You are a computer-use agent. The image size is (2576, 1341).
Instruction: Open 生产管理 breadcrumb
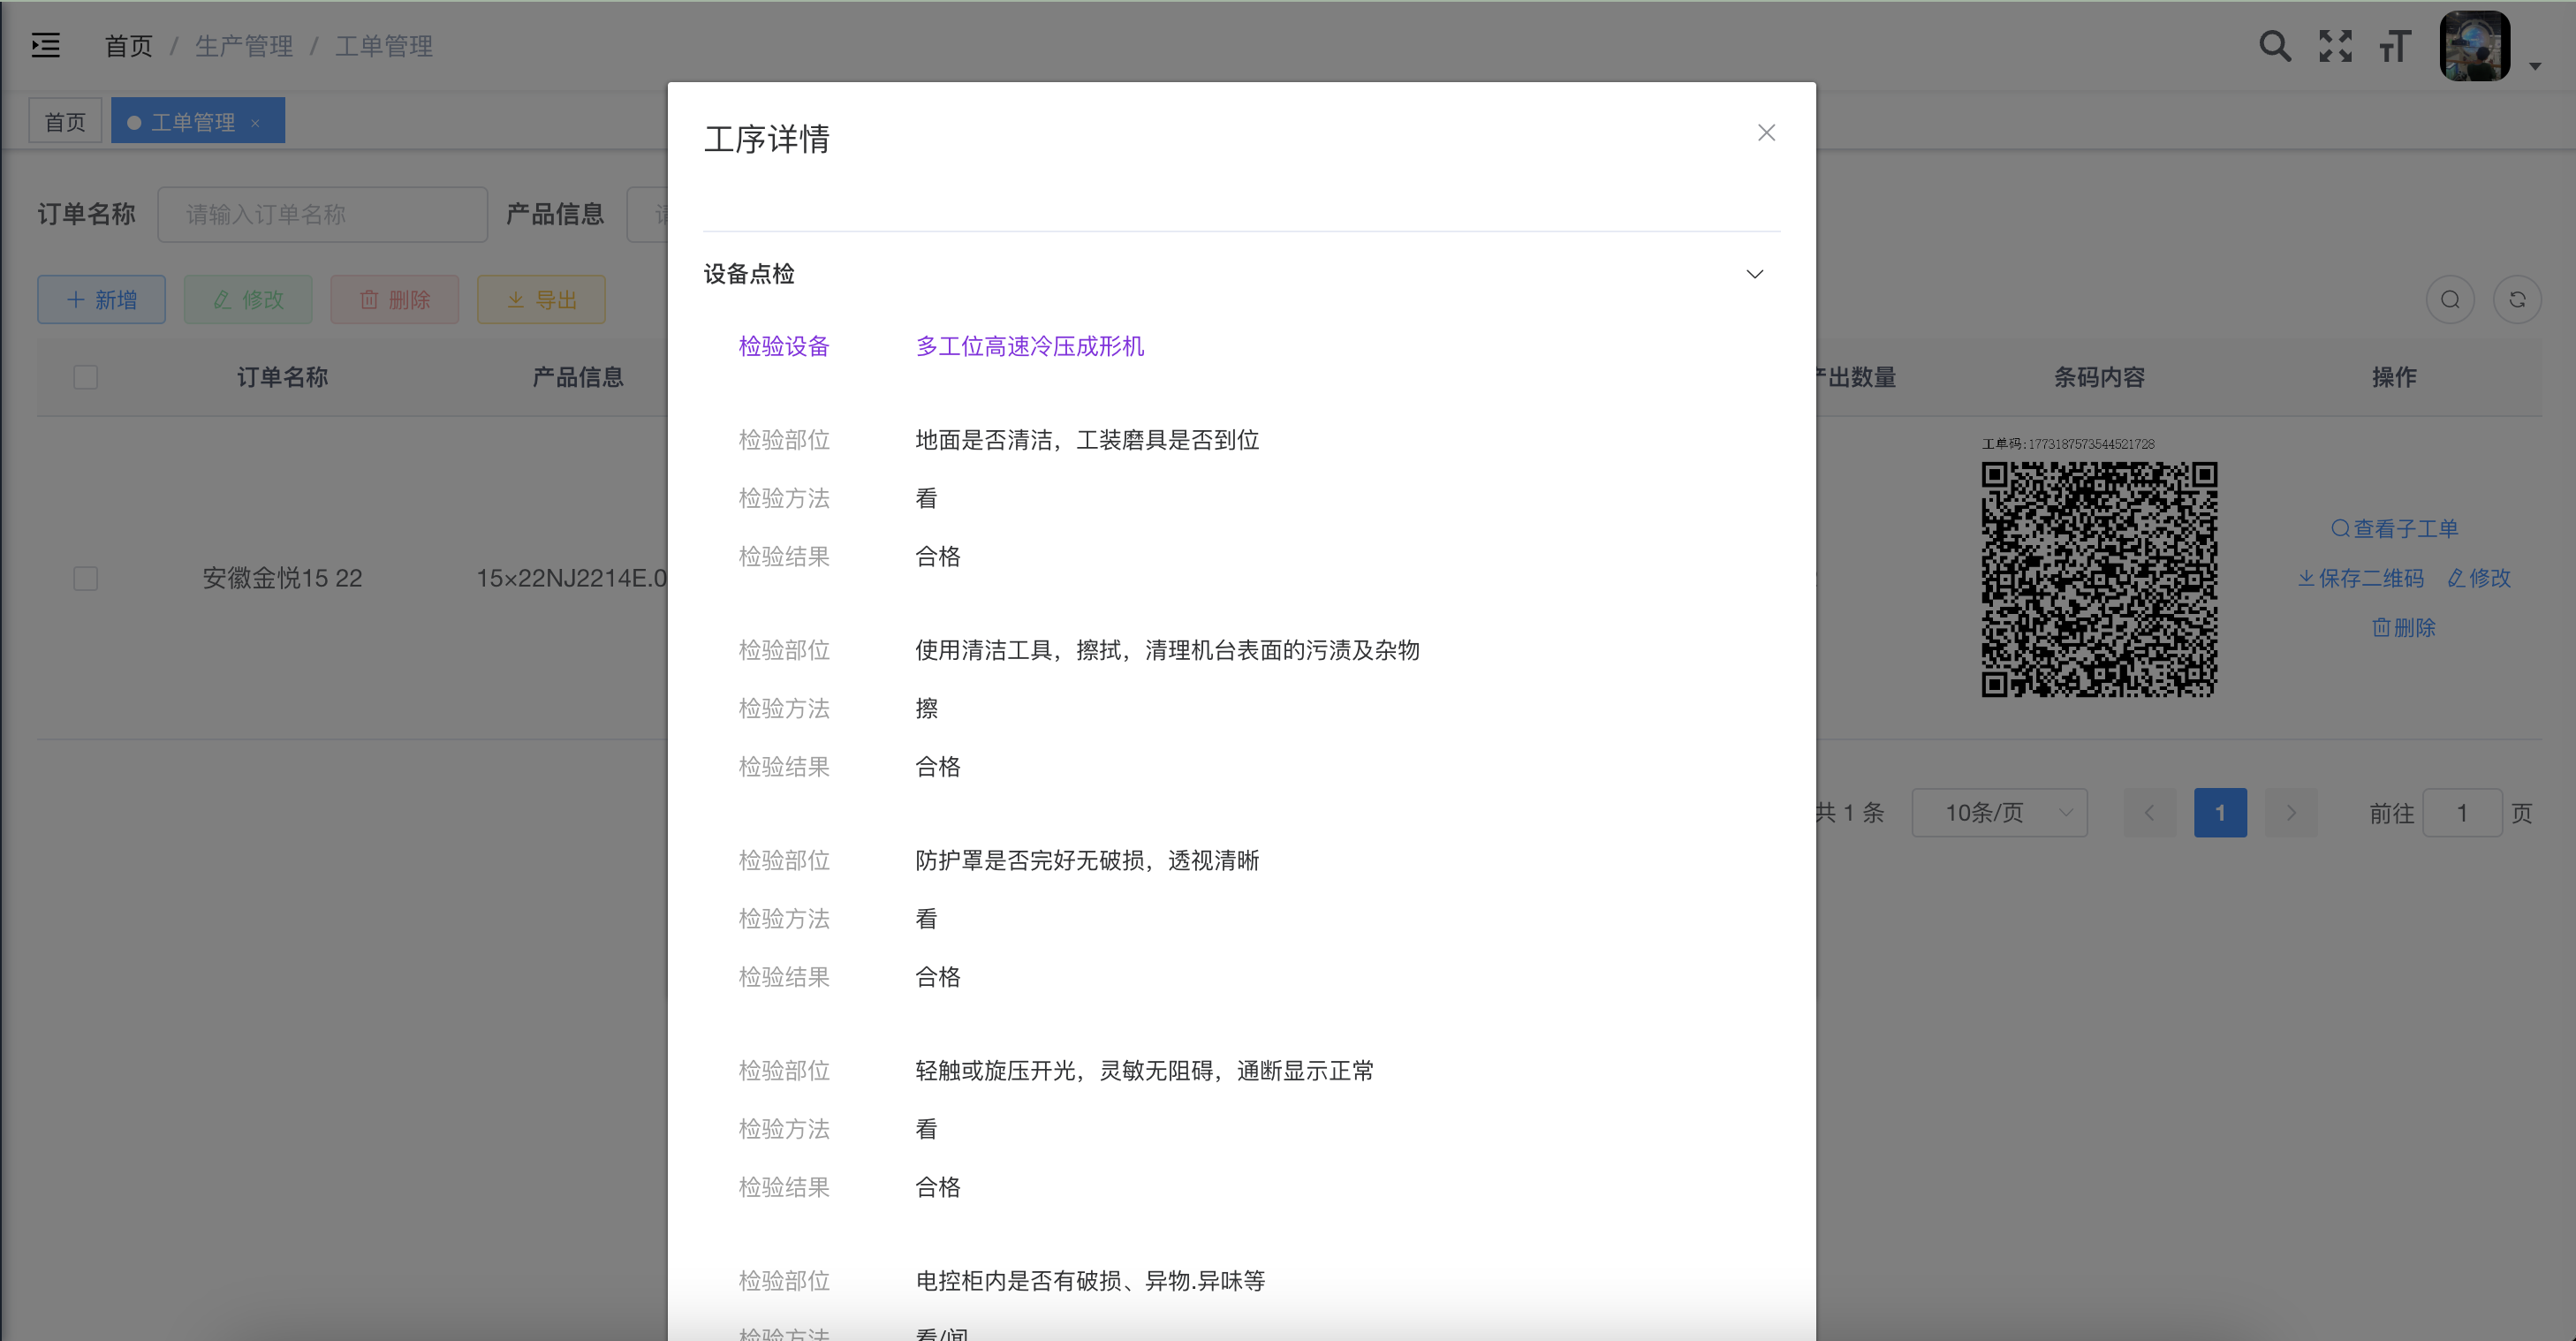click(243, 46)
